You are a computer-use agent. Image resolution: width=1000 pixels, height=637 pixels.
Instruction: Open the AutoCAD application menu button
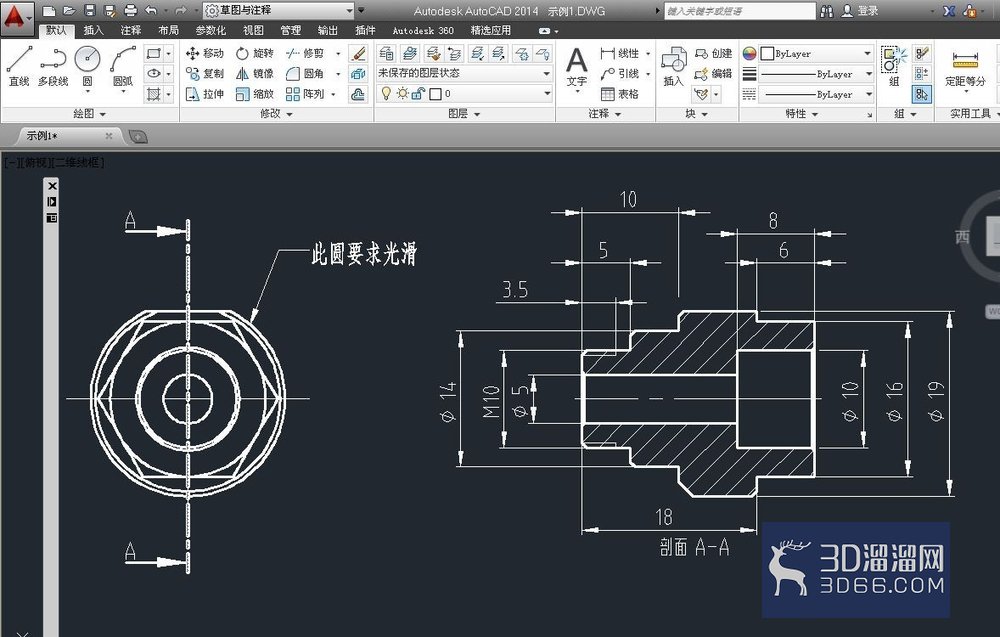[17, 17]
